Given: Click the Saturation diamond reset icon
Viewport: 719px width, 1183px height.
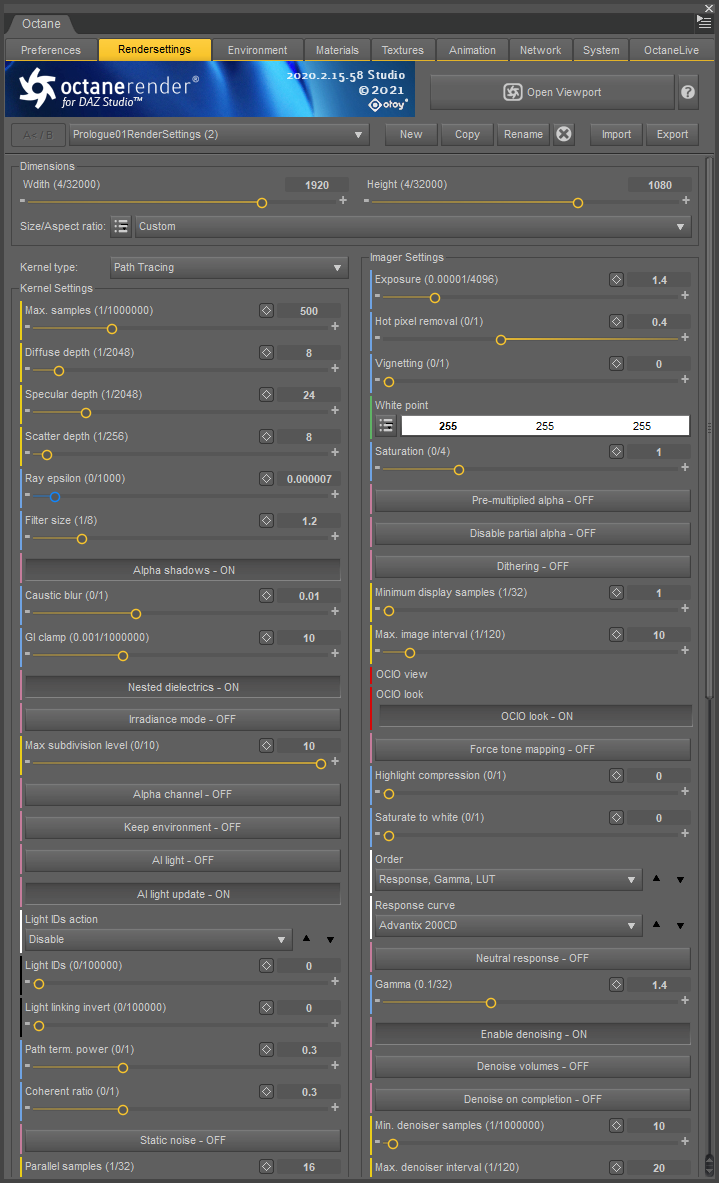Looking at the screenshot, I should (616, 451).
